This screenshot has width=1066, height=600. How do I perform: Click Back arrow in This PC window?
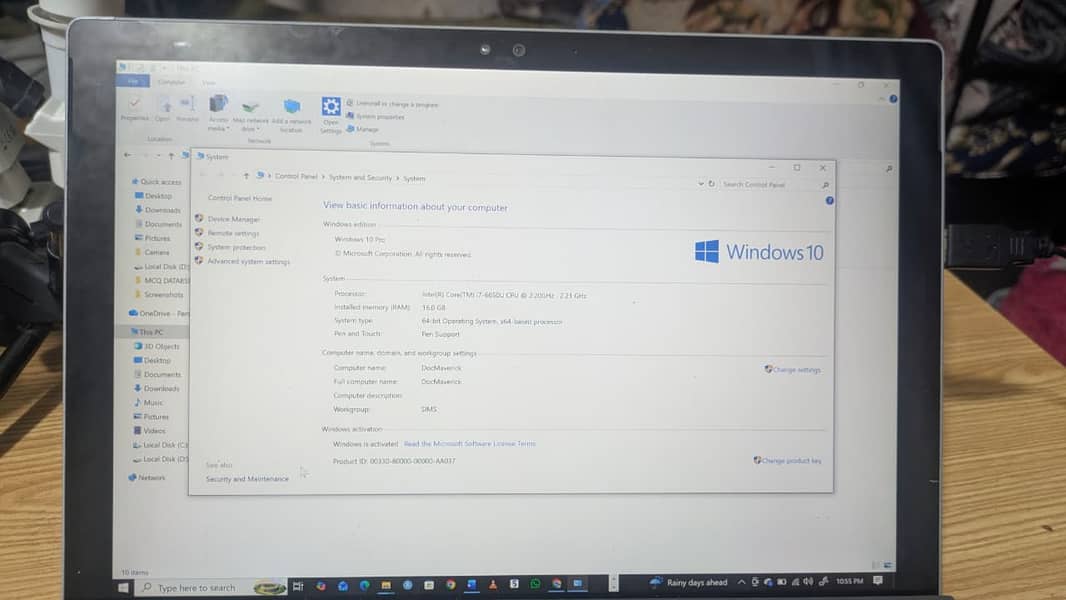tap(128, 155)
